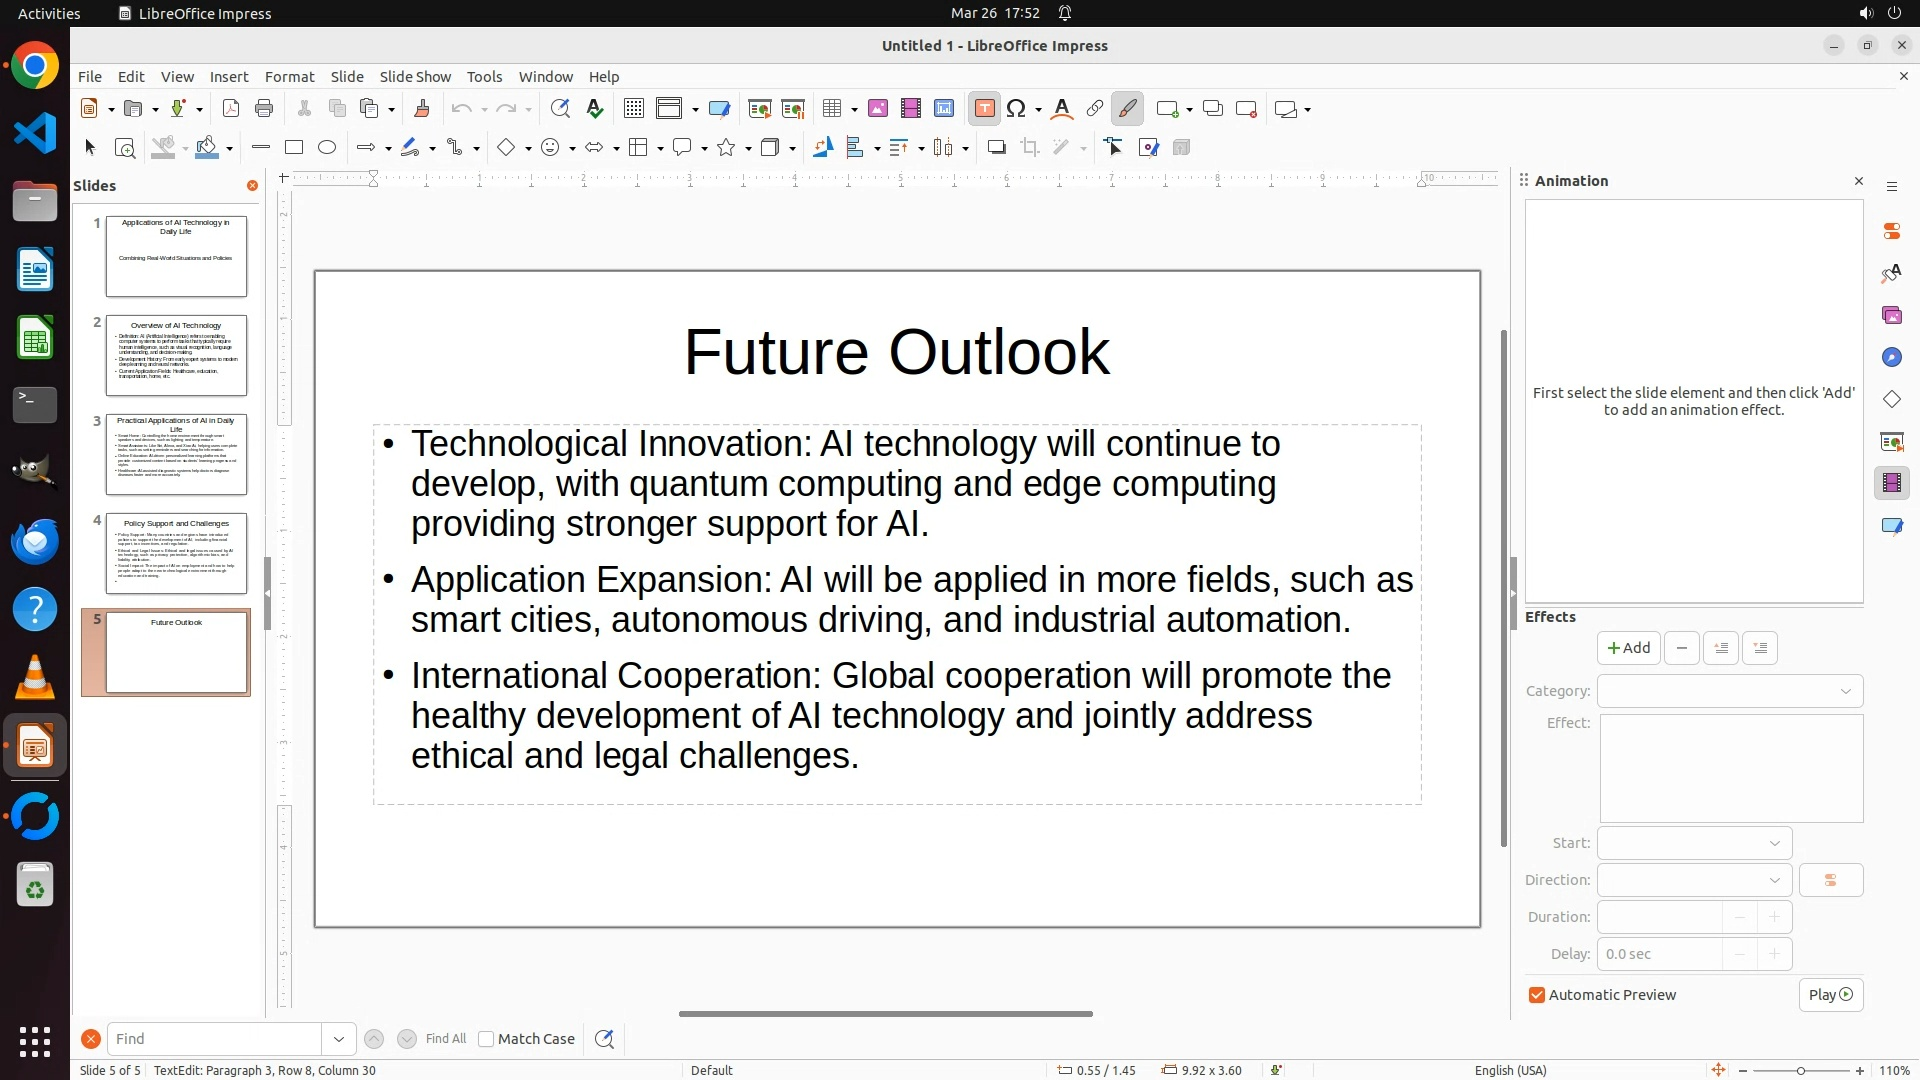Click the Add effect button
The image size is (1920, 1080).
pos(1628,648)
